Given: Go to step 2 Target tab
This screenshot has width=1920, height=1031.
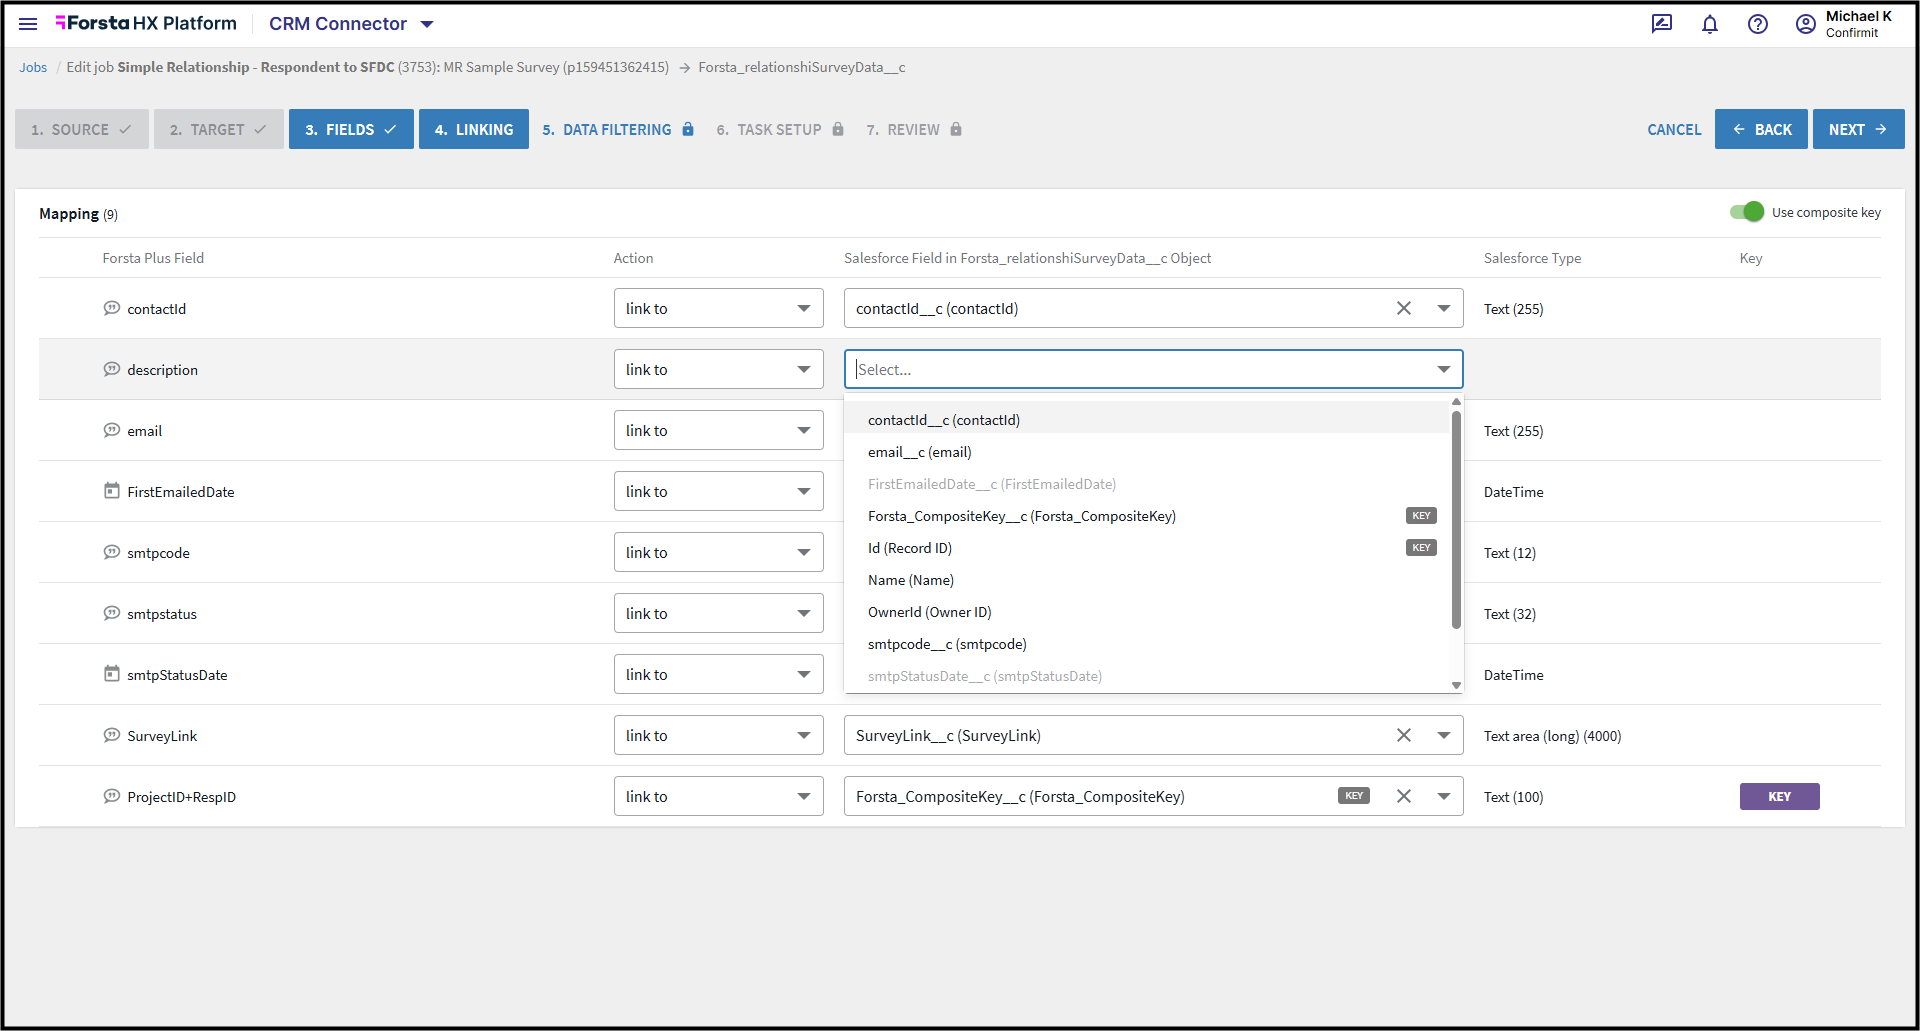Looking at the screenshot, I should point(219,129).
